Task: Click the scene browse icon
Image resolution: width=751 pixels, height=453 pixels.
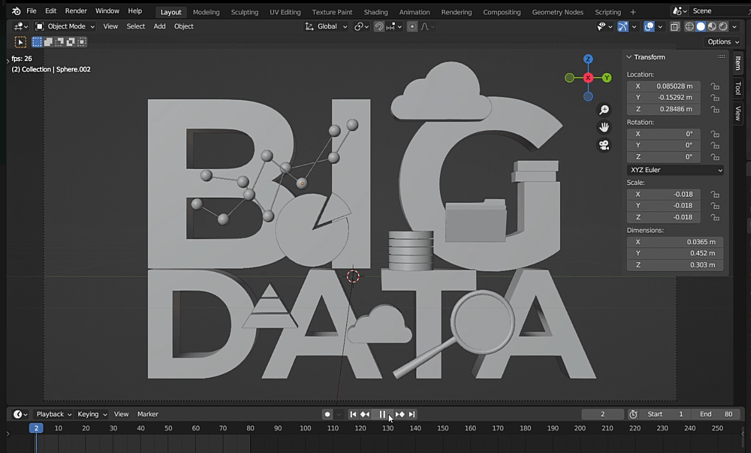Action: point(680,11)
